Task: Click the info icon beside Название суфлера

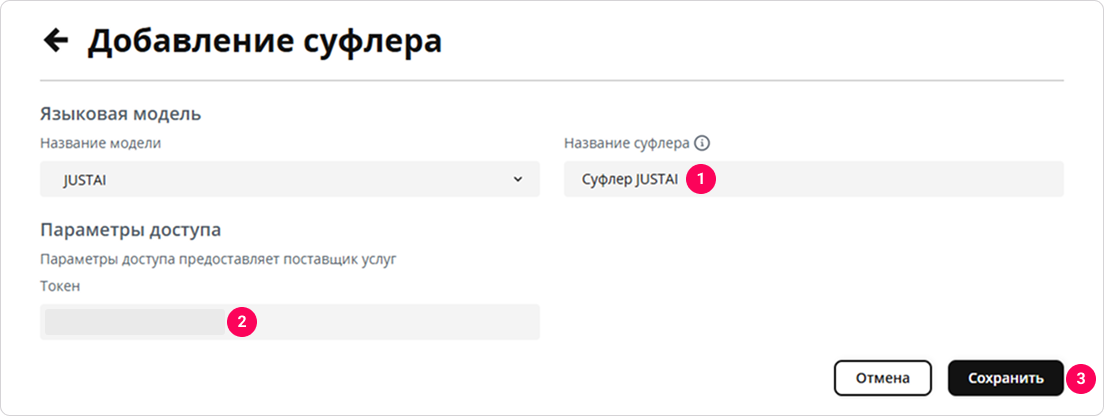Action: (x=701, y=144)
